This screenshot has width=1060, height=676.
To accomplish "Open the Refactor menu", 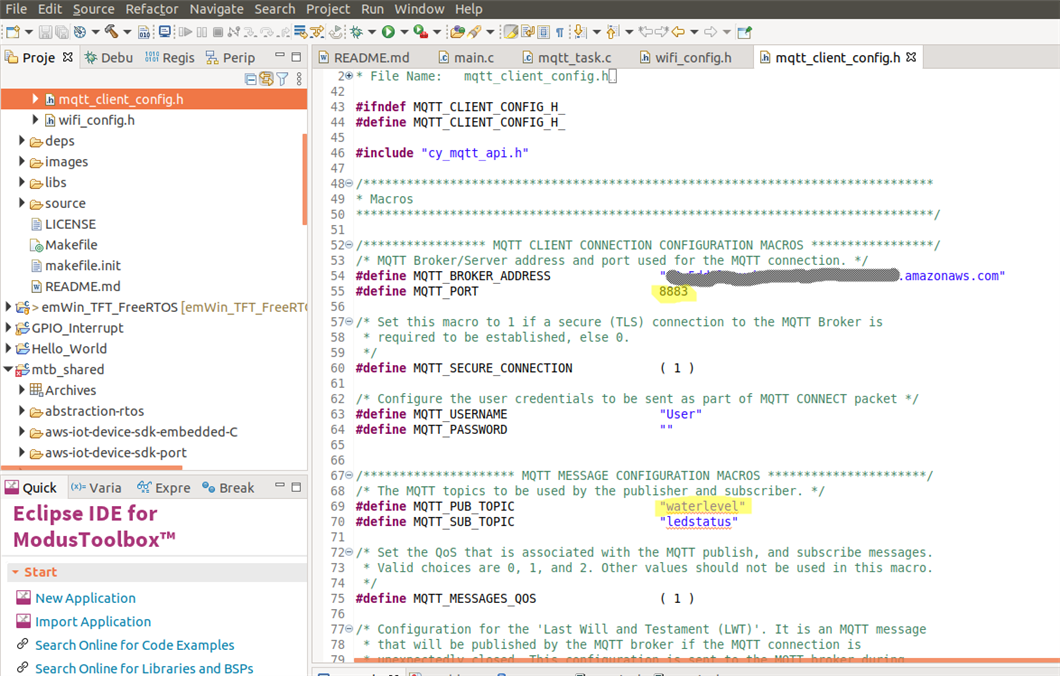I will pos(152,9).
